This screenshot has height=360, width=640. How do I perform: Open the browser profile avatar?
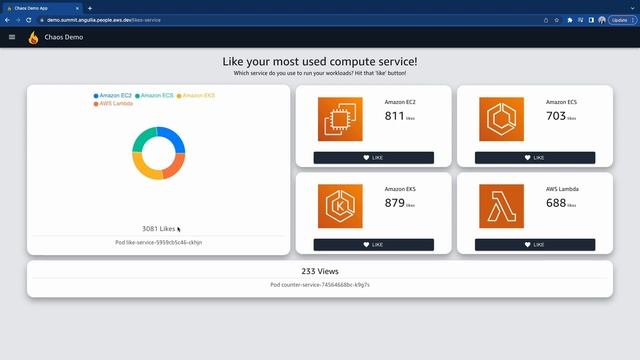pyautogui.click(x=602, y=20)
